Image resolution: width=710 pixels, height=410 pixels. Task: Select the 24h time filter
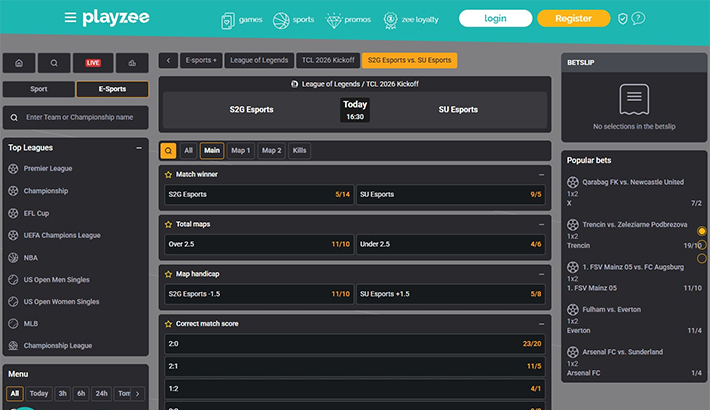click(x=101, y=393)
